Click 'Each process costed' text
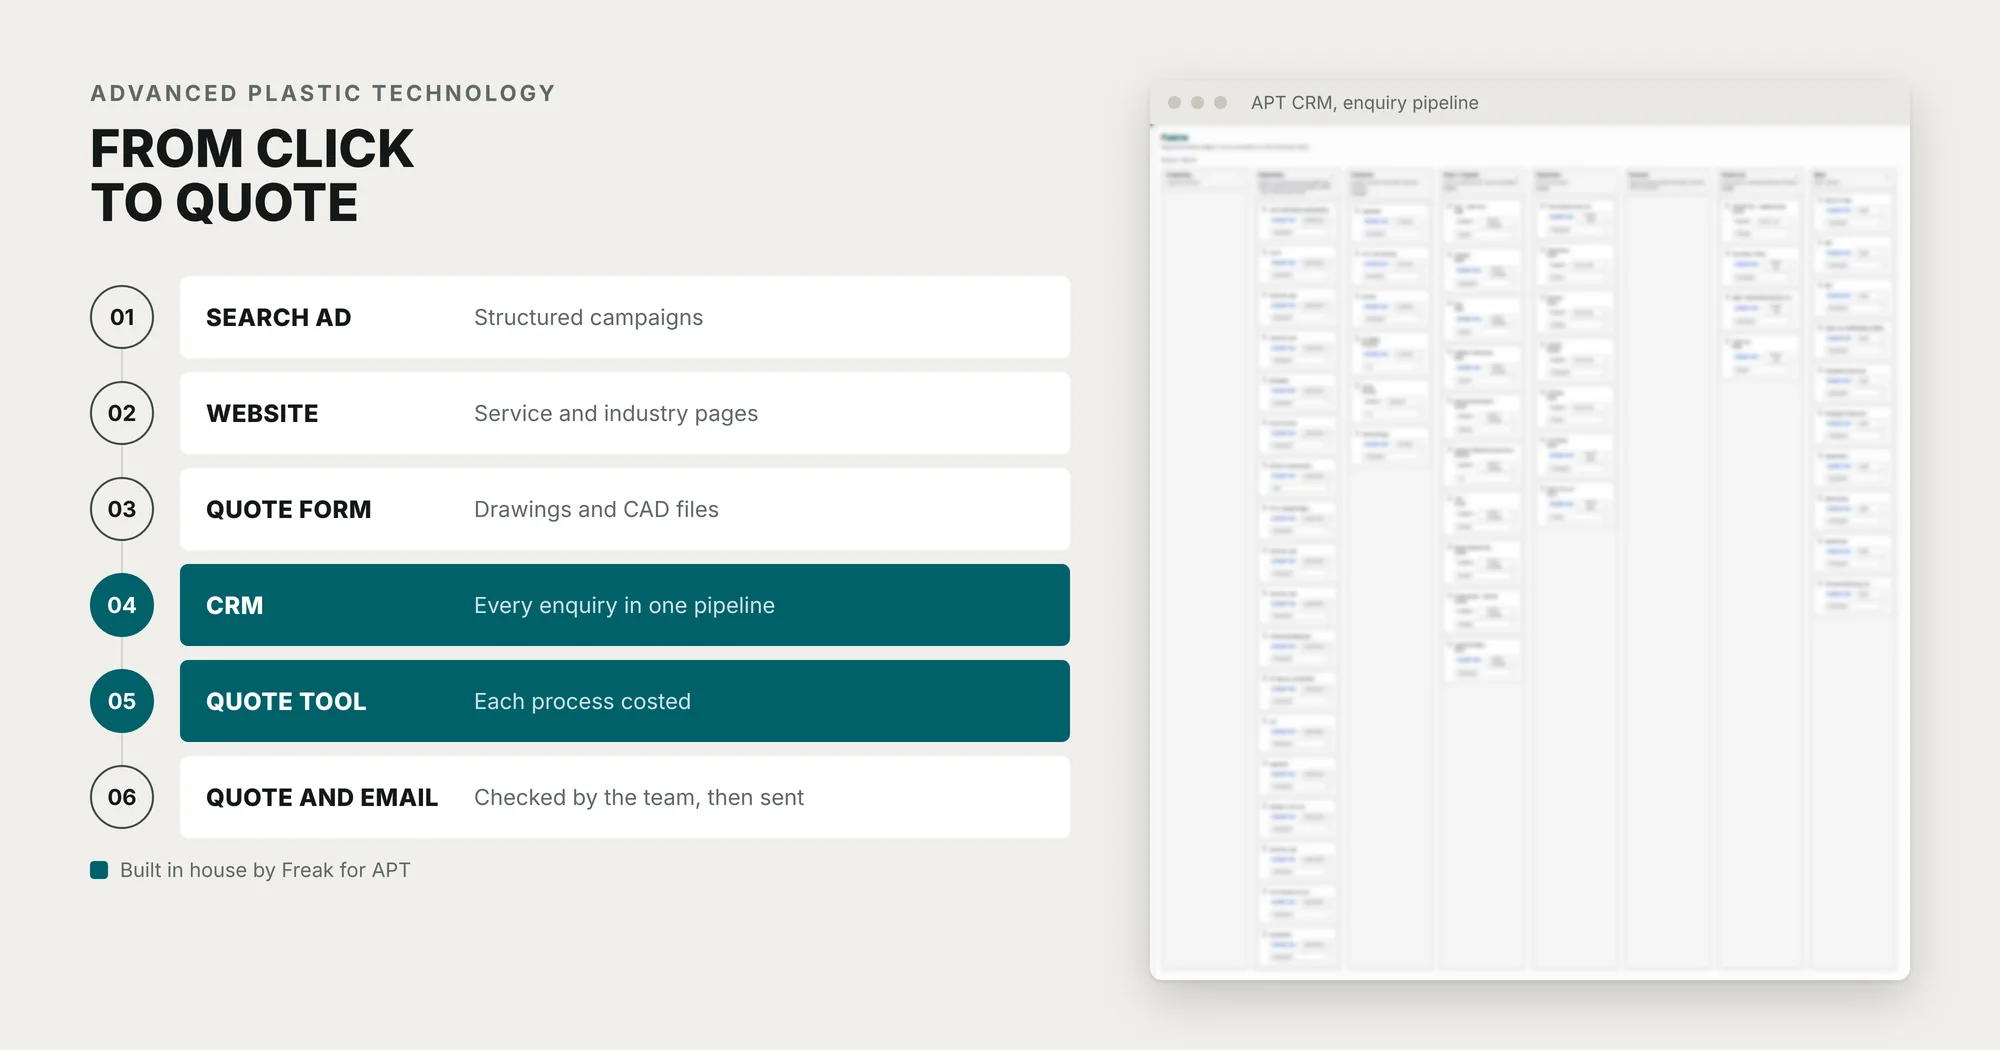The image size is (2000, 1050). [582, 702]
